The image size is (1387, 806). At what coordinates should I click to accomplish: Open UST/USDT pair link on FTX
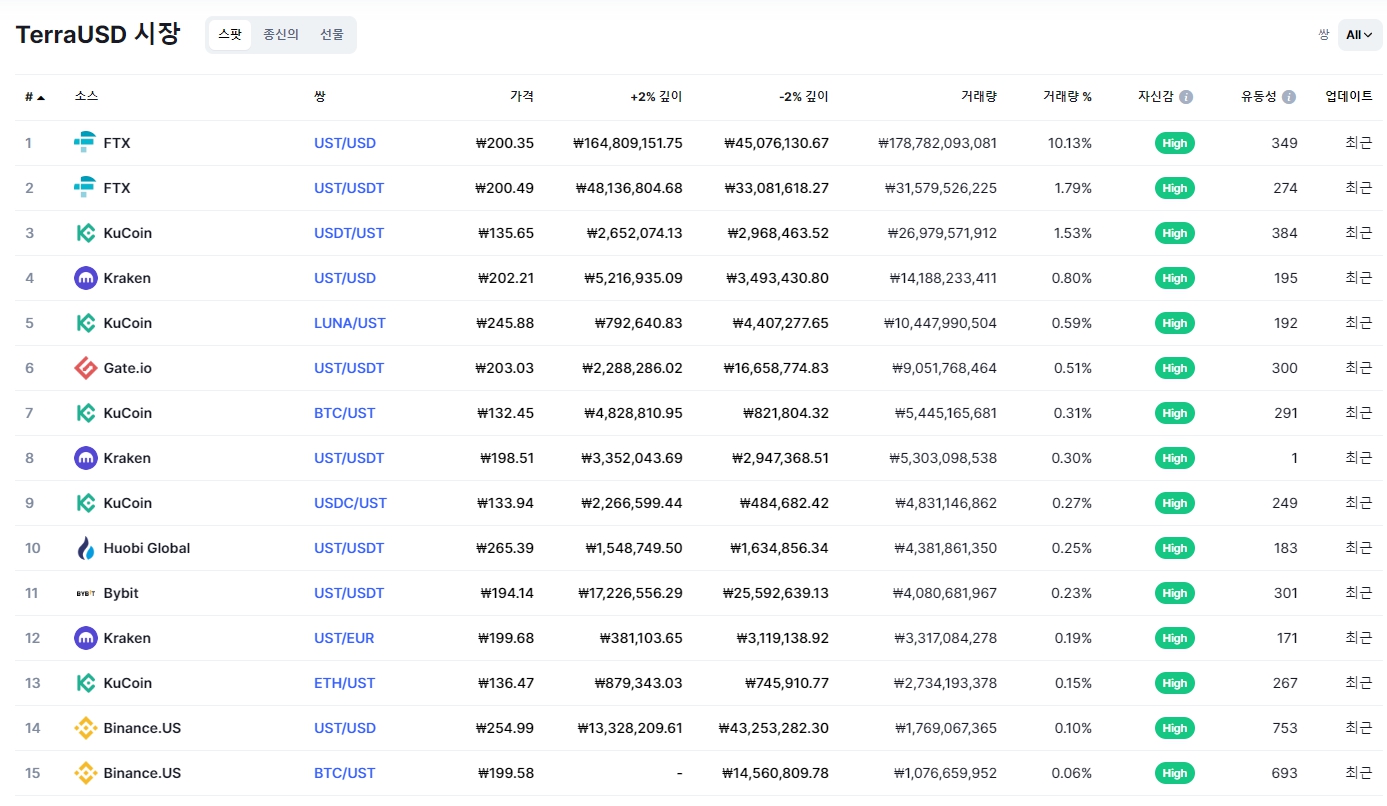coord(349,188)
